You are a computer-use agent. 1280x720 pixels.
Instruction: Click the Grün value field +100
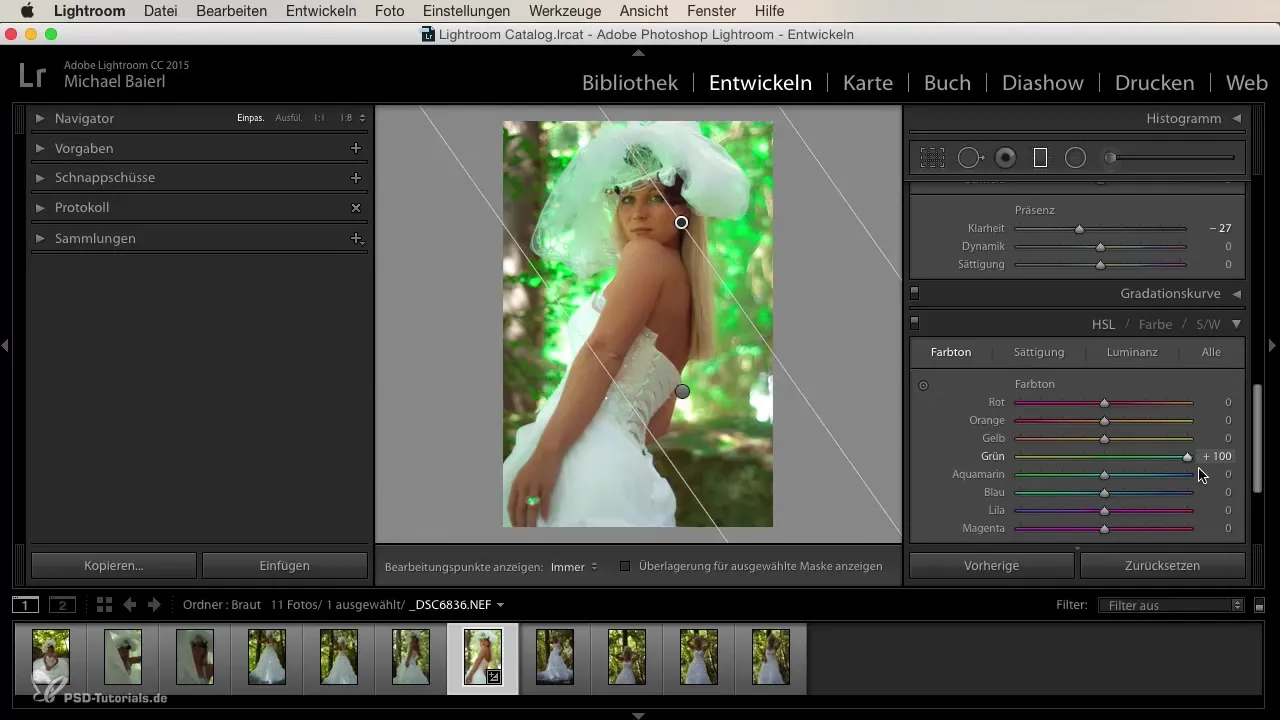[1216, 457]
